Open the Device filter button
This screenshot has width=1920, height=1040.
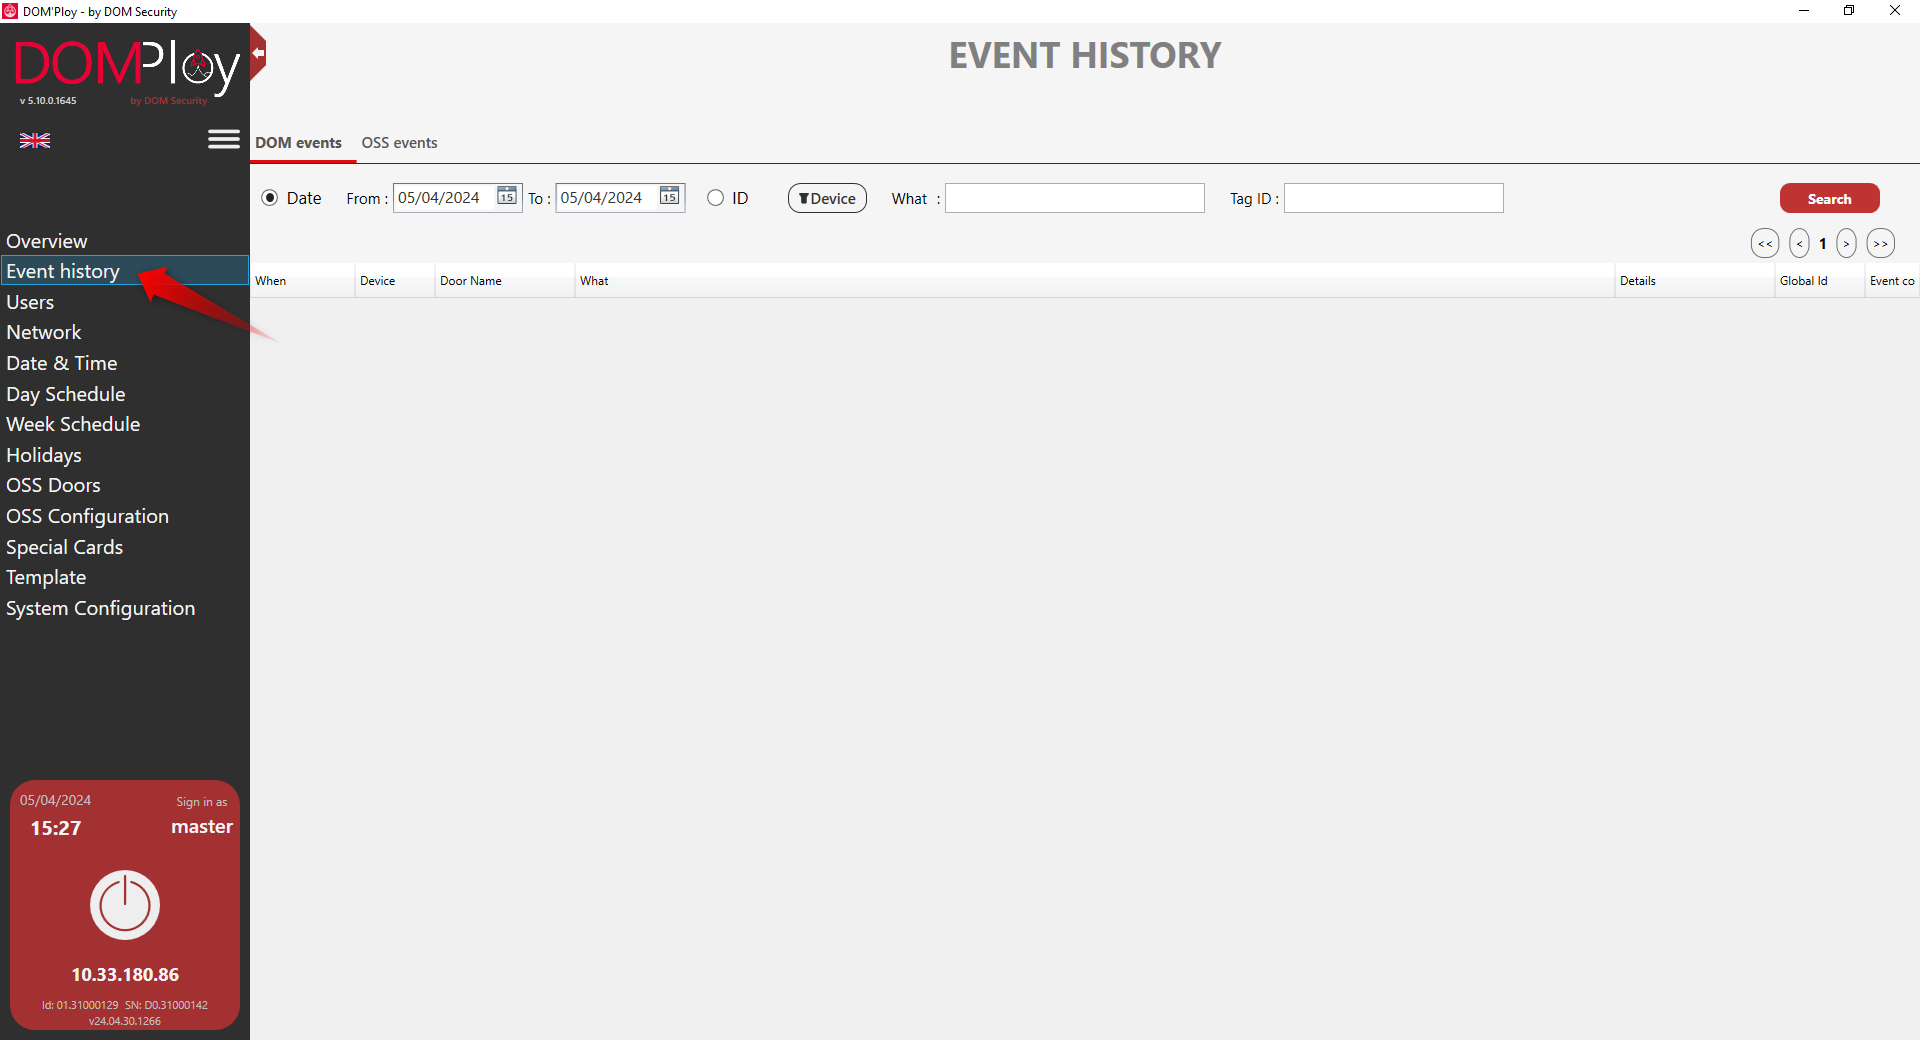tap(827, 198)
